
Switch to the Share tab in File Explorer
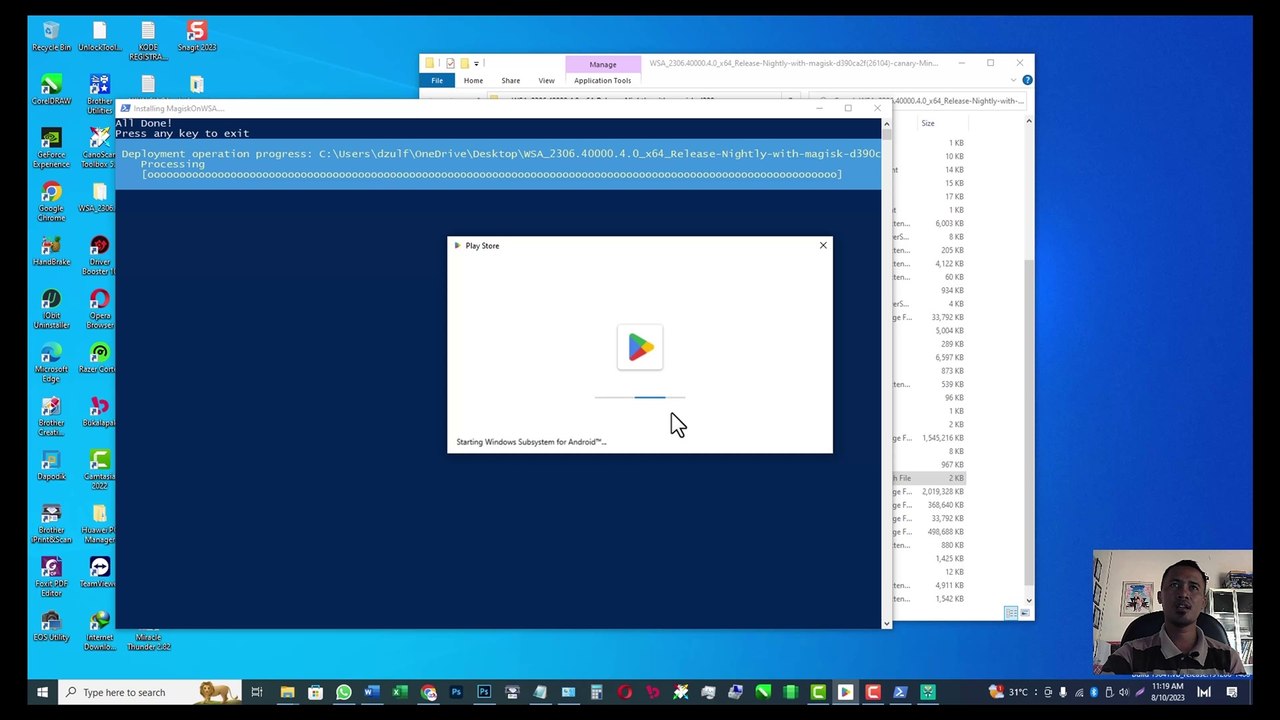pyautogui.click(x=510, y=80)
